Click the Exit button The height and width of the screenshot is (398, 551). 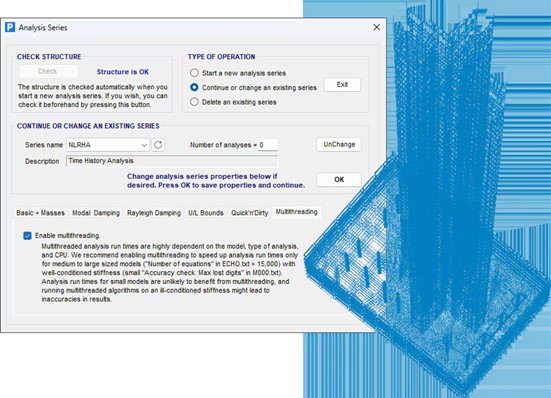point(342,85)
